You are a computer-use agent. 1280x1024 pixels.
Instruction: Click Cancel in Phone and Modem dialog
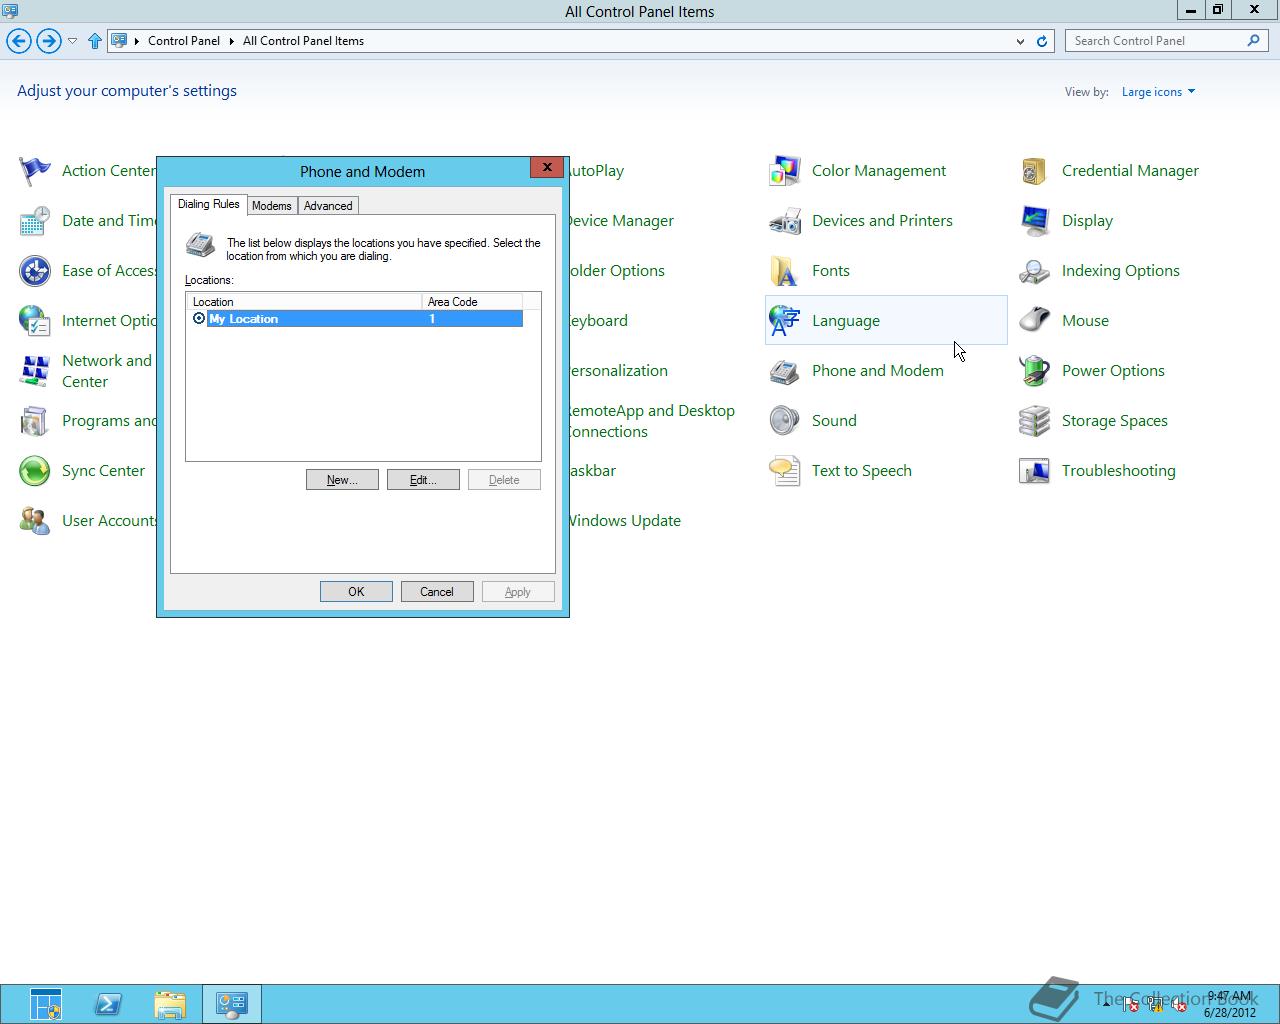(x=437, y=592)
